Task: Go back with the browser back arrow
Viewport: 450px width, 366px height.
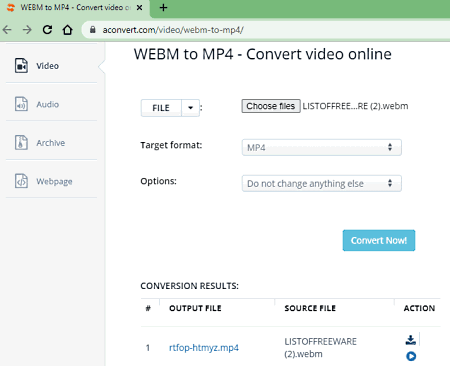Action: tap(7, 30)
